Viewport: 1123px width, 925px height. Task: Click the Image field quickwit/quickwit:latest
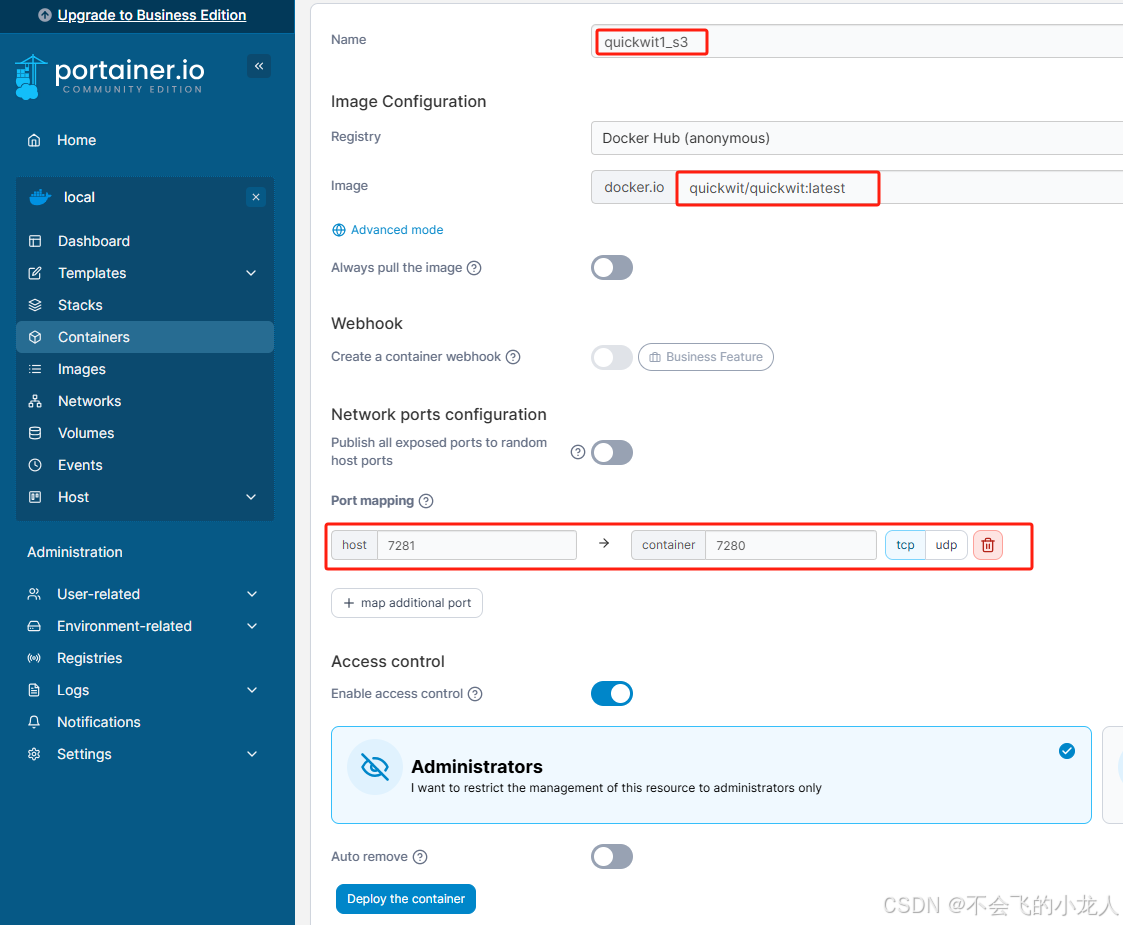click(900, 188)
